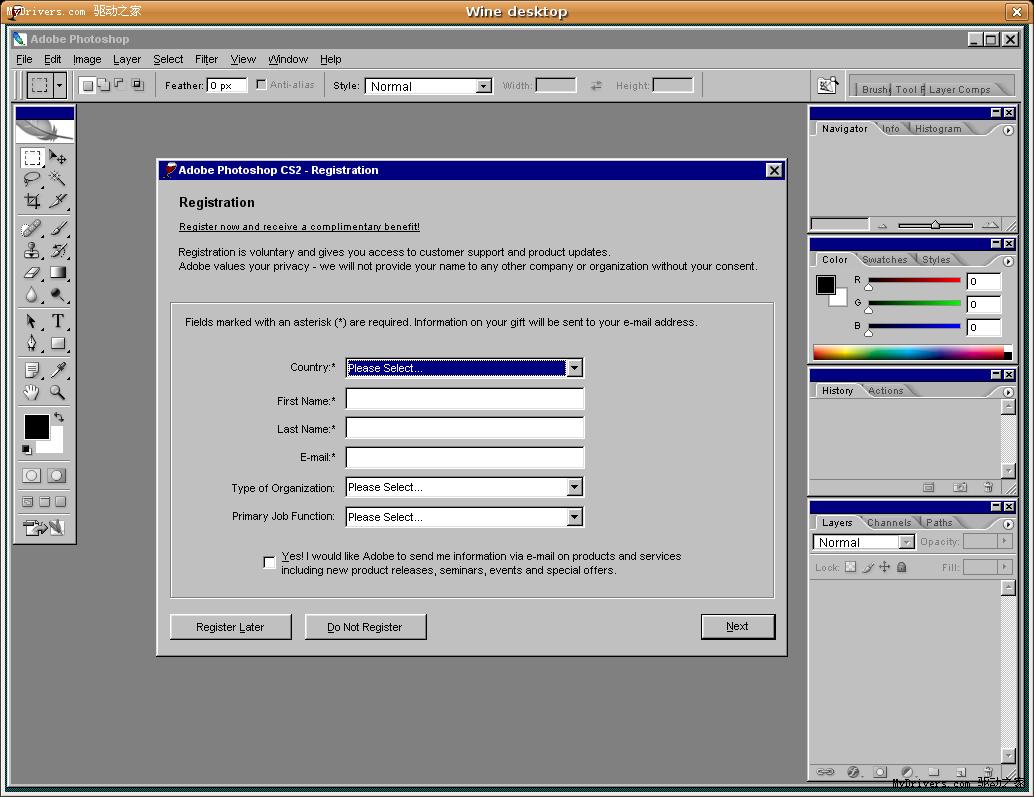Click the Register Later button
Viewport: 1034px width, 797px height.
coord(230,627)
